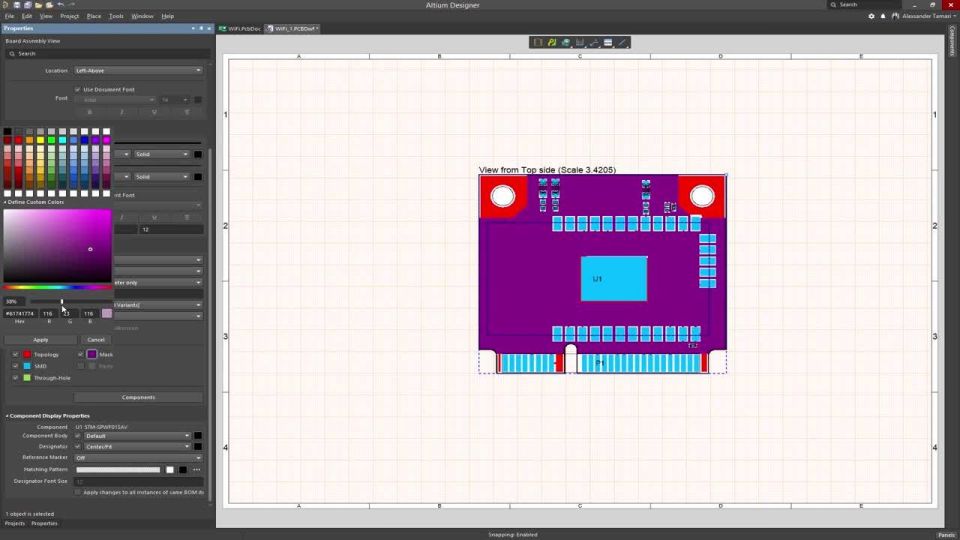Open the File menu
The width and height of the screenshot is (960, 540).
9,16
